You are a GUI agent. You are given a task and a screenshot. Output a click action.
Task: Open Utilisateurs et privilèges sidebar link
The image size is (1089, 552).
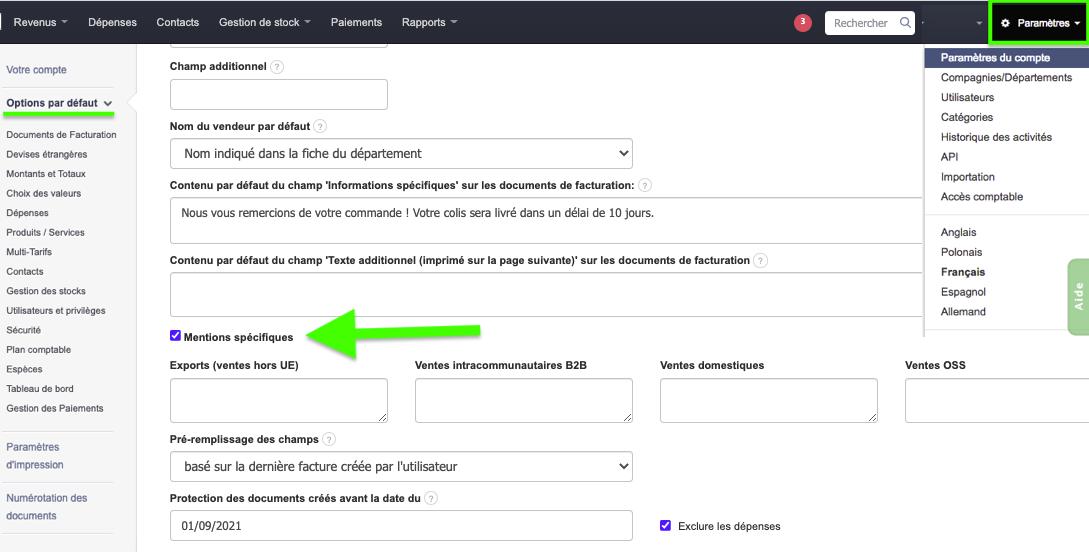tap(56, 310)
